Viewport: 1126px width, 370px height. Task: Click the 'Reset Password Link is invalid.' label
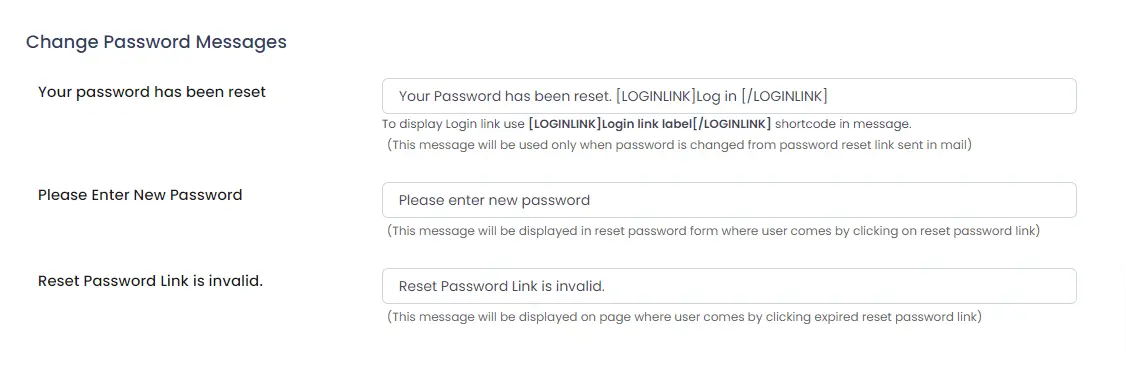point(151,281)
